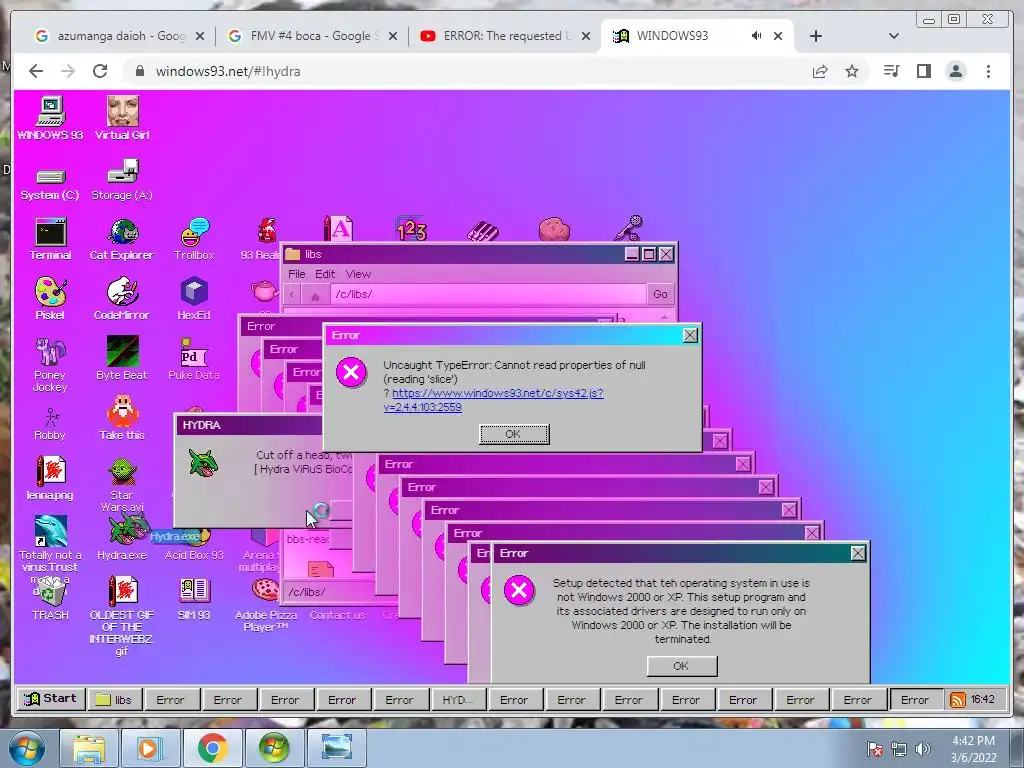Open the Adobe Pizza Player icon
This screenshot has height=768, width=1024.
(266, 605)
